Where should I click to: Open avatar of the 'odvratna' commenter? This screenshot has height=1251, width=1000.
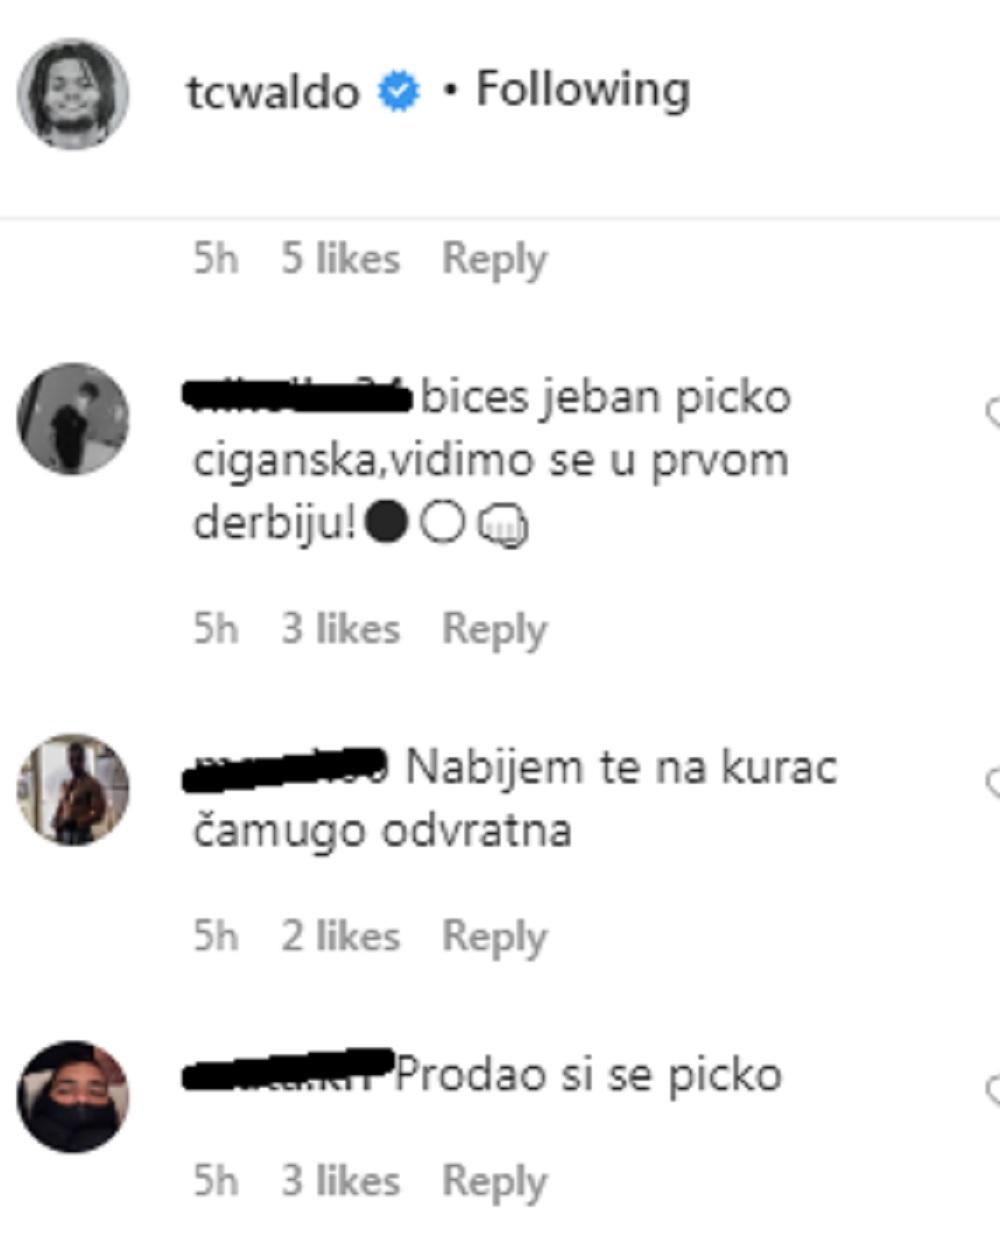tap(73, 790)
